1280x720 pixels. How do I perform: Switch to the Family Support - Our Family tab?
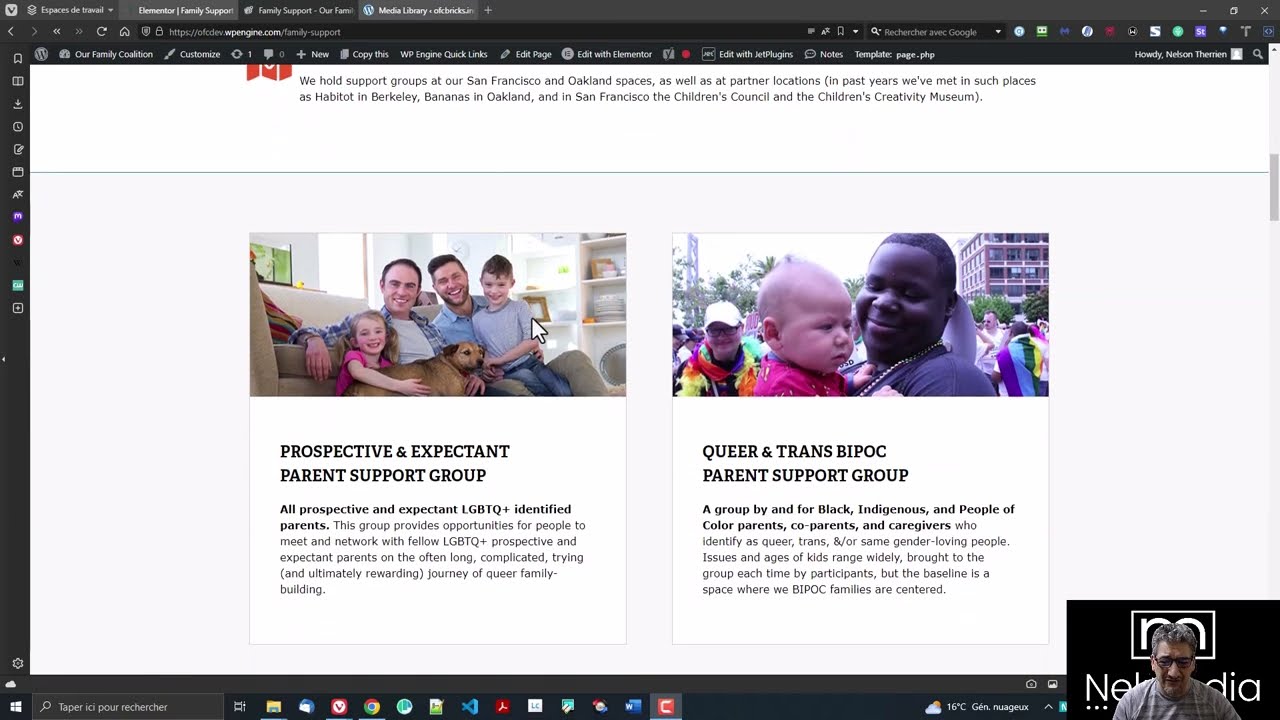coord(298,10)
